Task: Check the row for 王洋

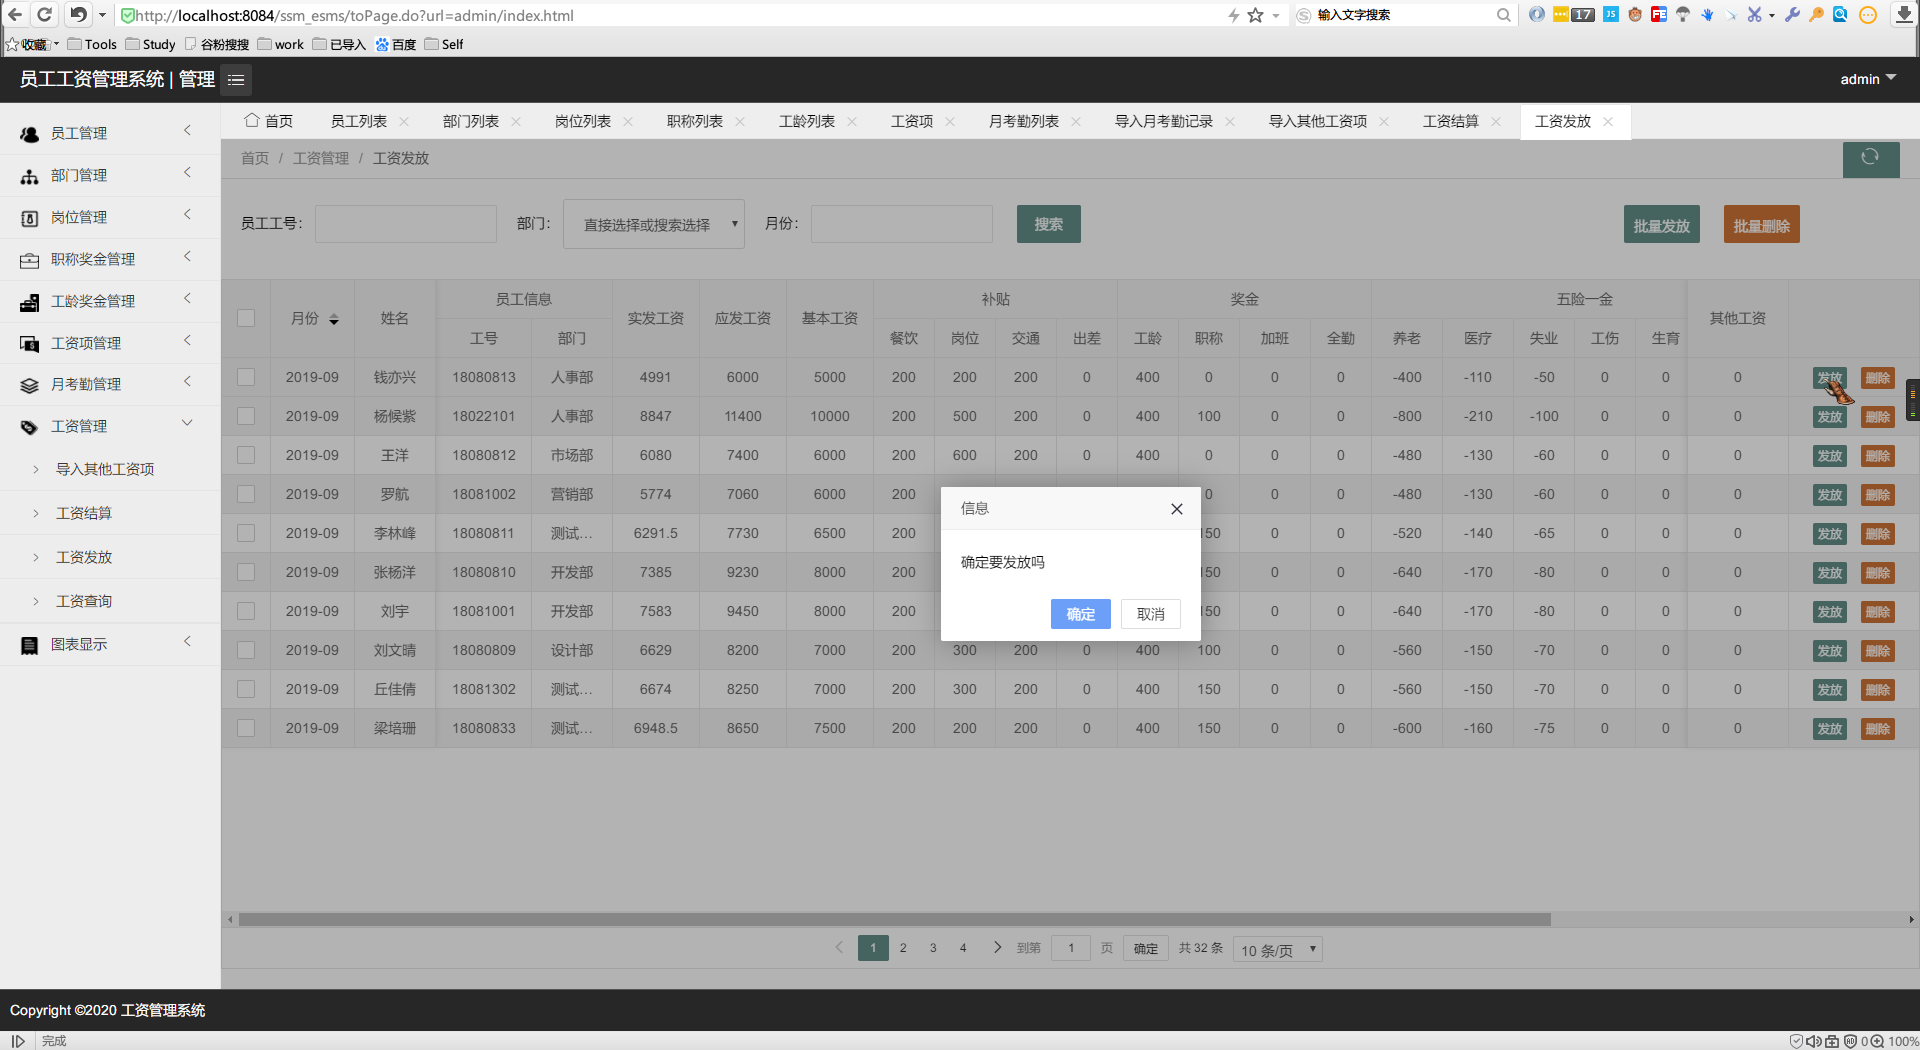Action: (246, 456)
